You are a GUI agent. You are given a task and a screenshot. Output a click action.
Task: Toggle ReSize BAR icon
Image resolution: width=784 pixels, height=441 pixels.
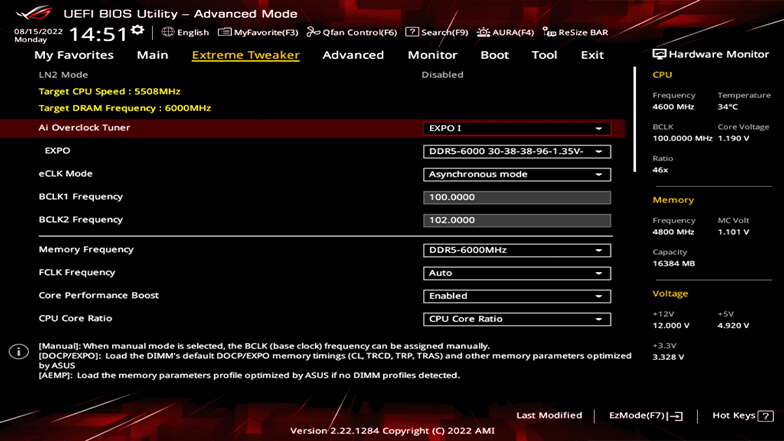pos(549,32)
